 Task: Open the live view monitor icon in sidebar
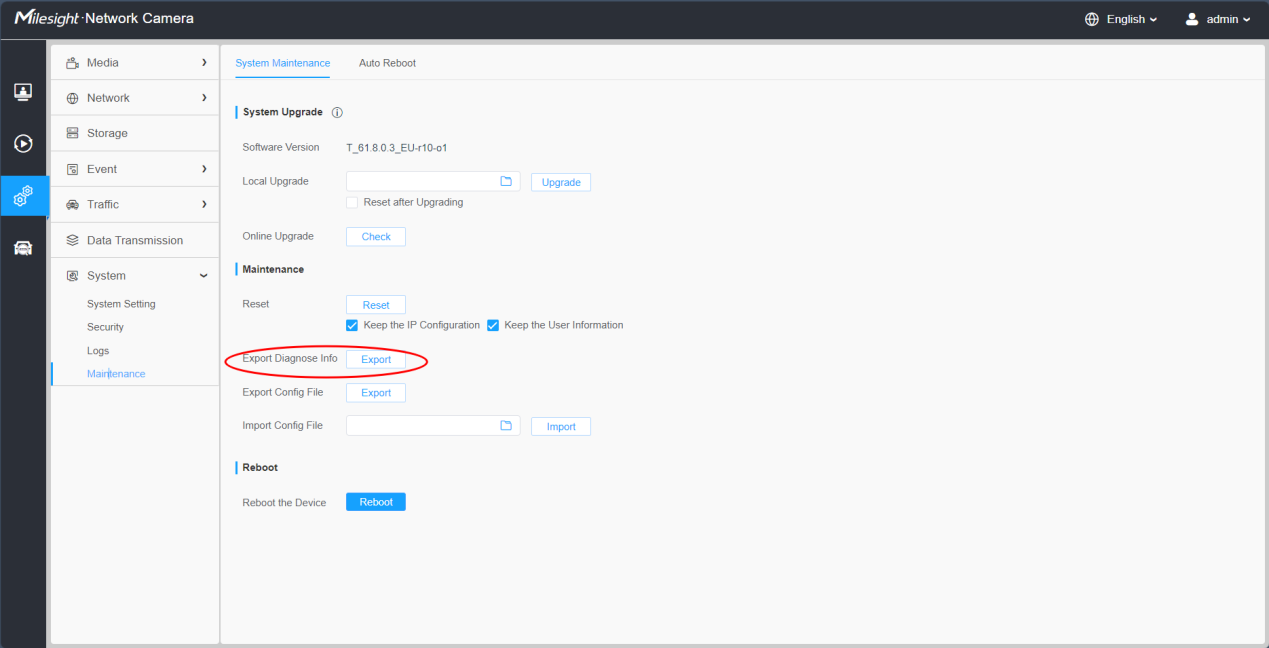pyautogui.click(x=23, y=92)
